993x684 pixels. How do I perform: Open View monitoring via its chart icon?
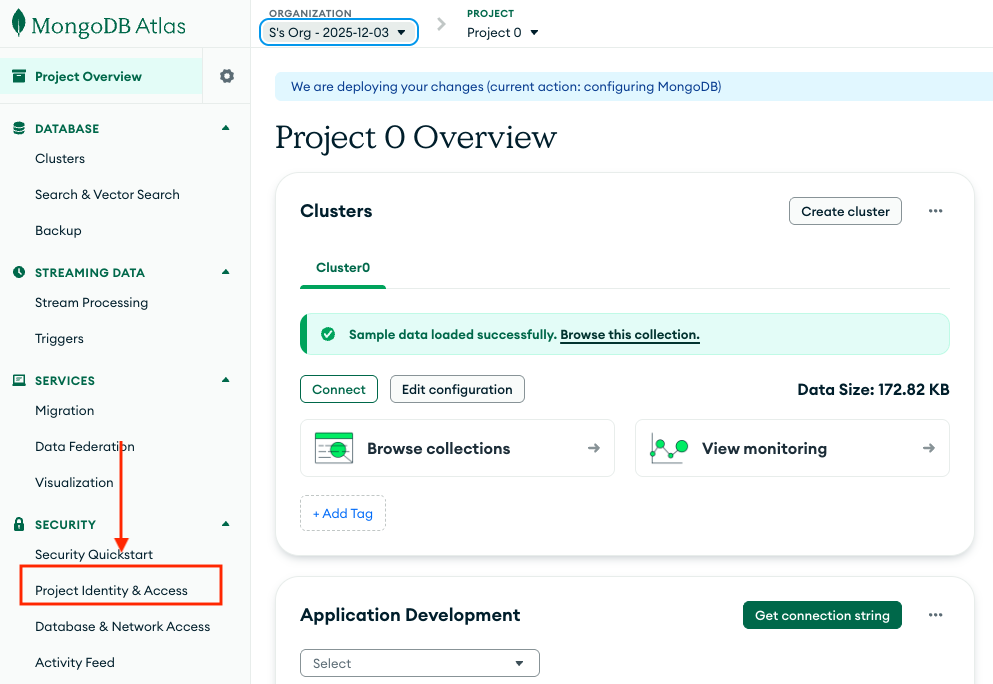tap(668, 448)
